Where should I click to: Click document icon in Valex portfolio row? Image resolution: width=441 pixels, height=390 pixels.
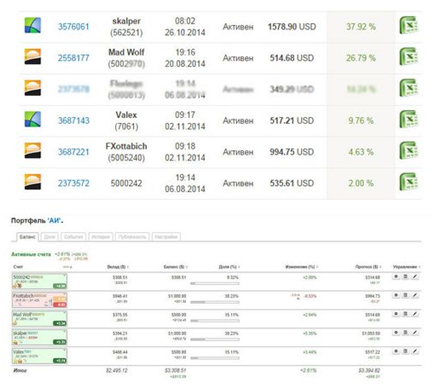[405, 351]
